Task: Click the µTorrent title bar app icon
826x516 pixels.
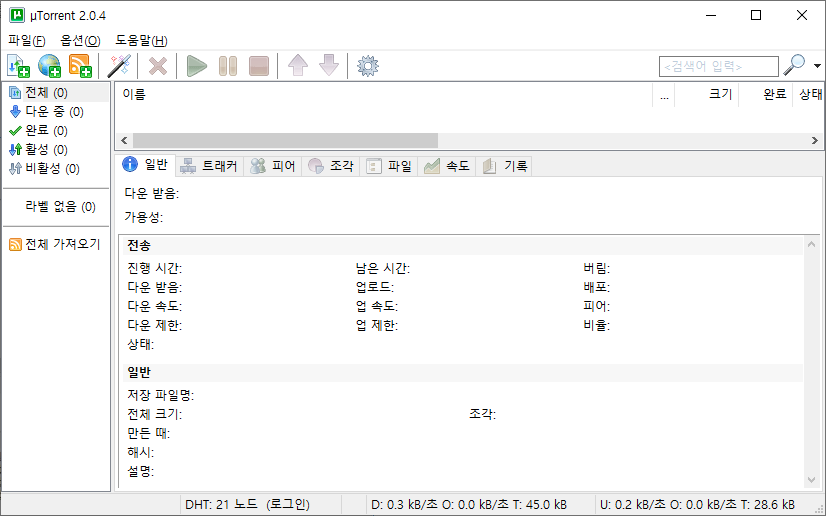Action: [x=17, y=15]
